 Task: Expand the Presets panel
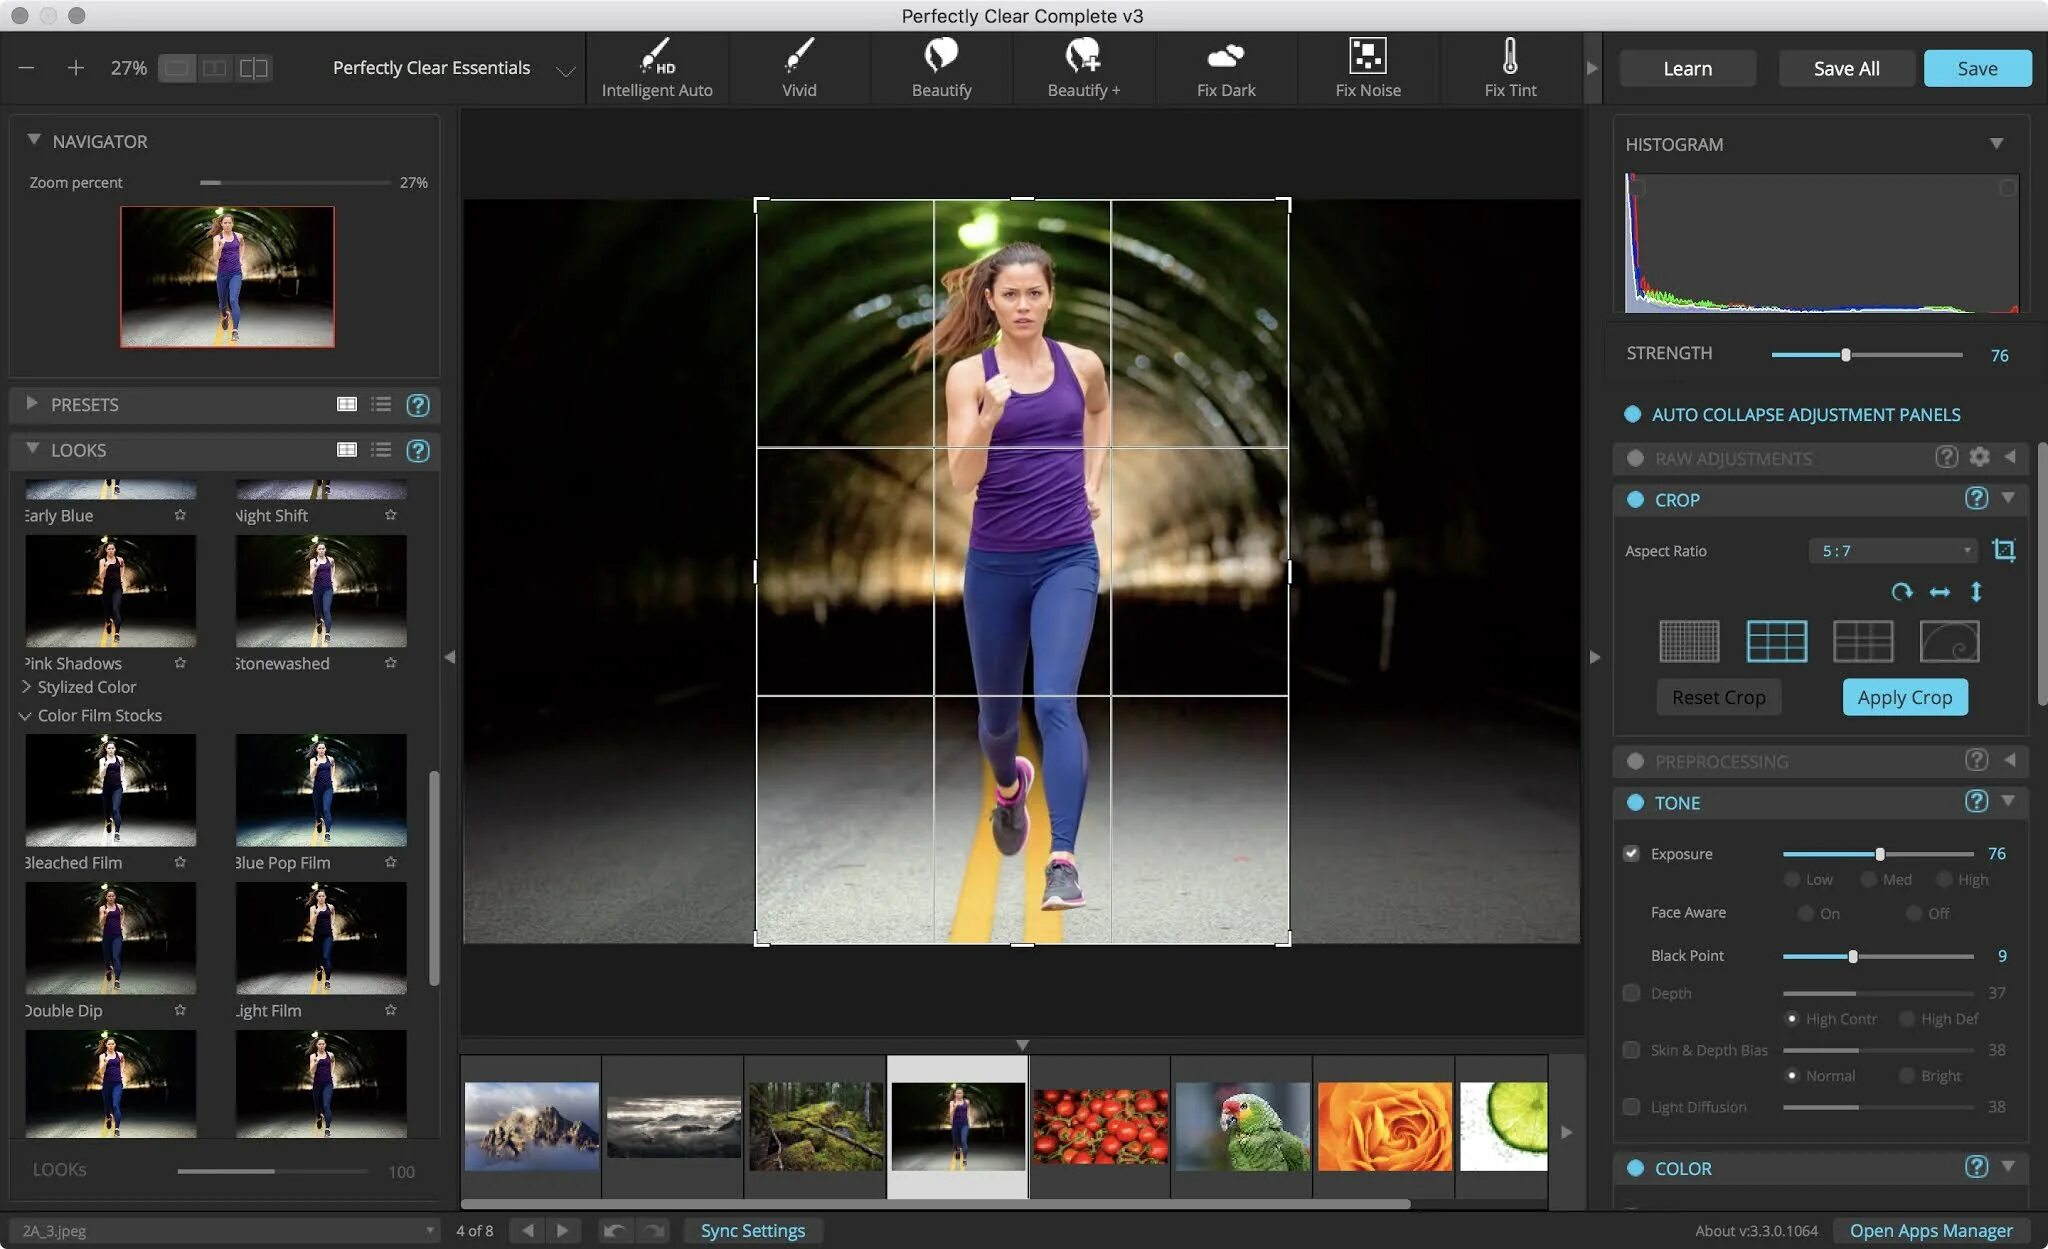[32, 404]
